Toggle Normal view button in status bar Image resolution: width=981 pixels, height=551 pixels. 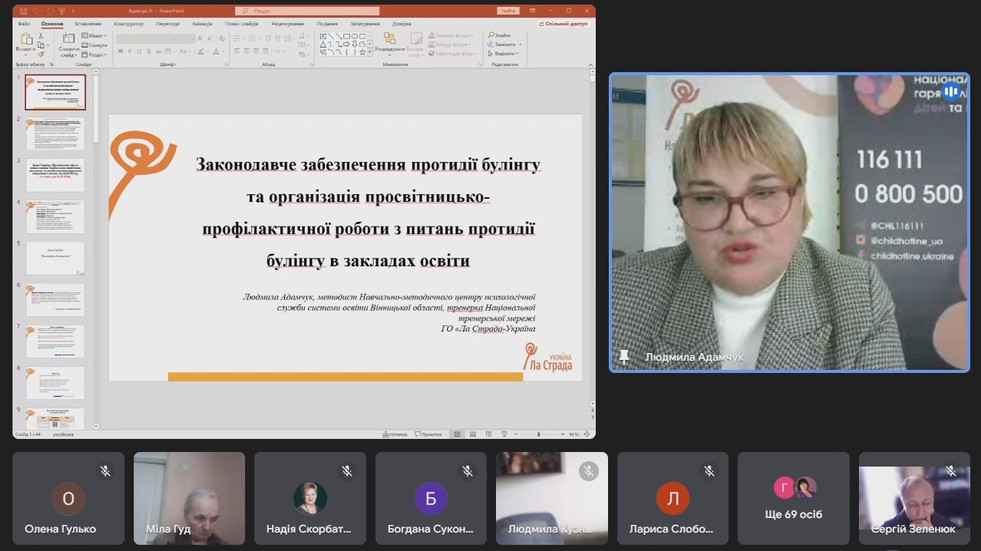pyautogui.click(x=457, y=434)
